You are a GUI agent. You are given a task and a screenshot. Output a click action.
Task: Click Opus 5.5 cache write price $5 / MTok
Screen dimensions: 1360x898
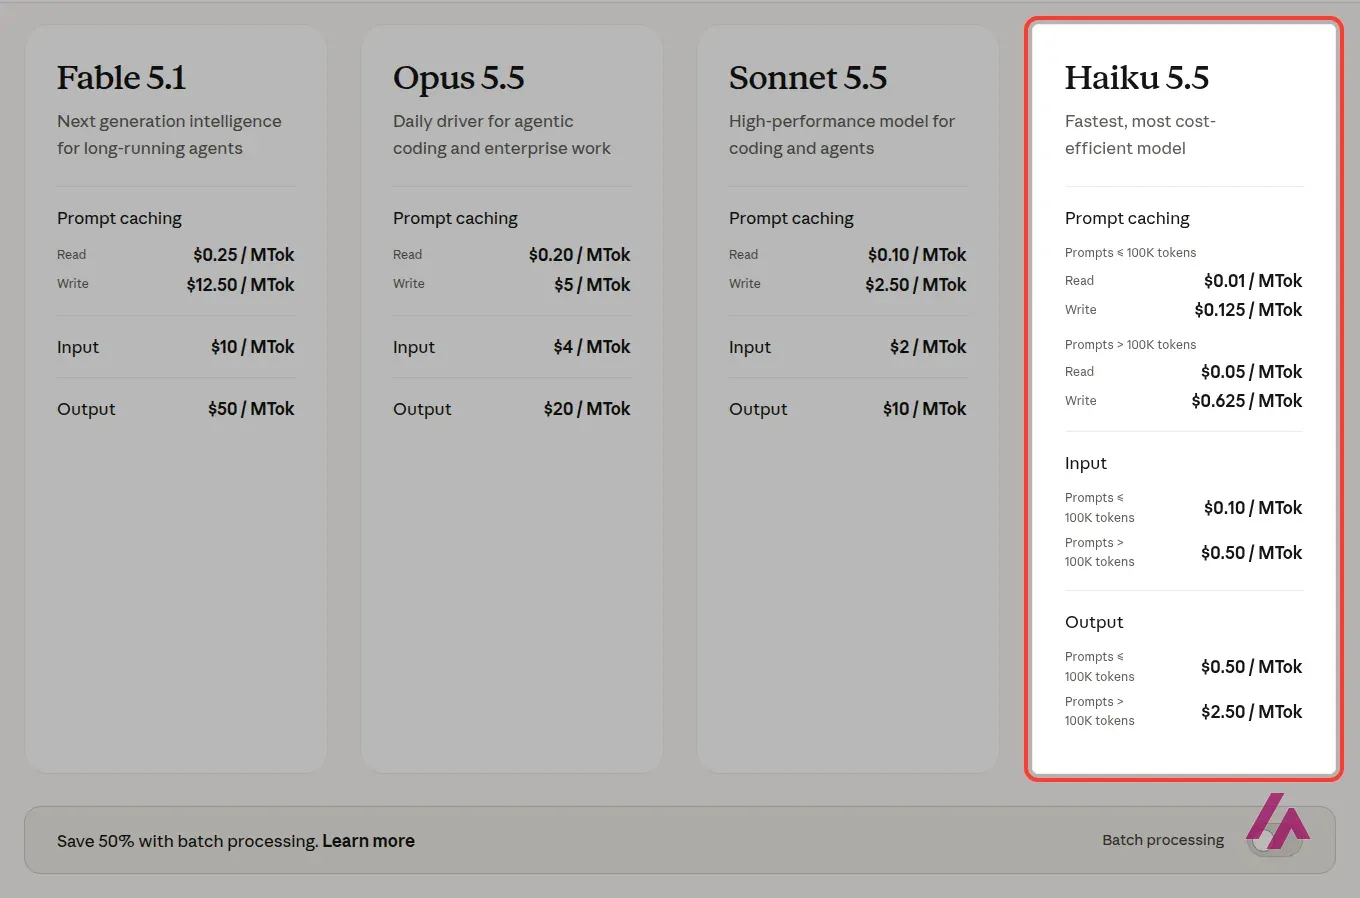click(x=592, y=285)
